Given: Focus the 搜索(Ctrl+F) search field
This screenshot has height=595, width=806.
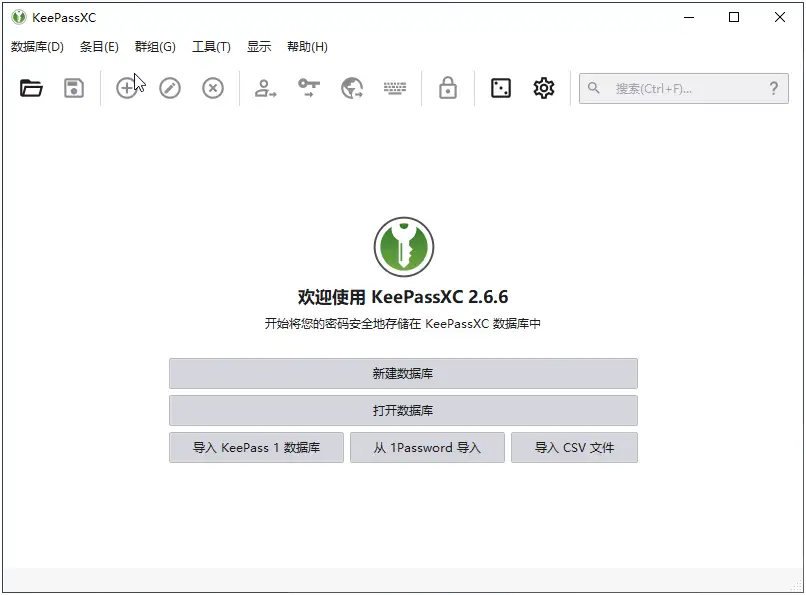Looking at the screenshot, I should point(684,89).
